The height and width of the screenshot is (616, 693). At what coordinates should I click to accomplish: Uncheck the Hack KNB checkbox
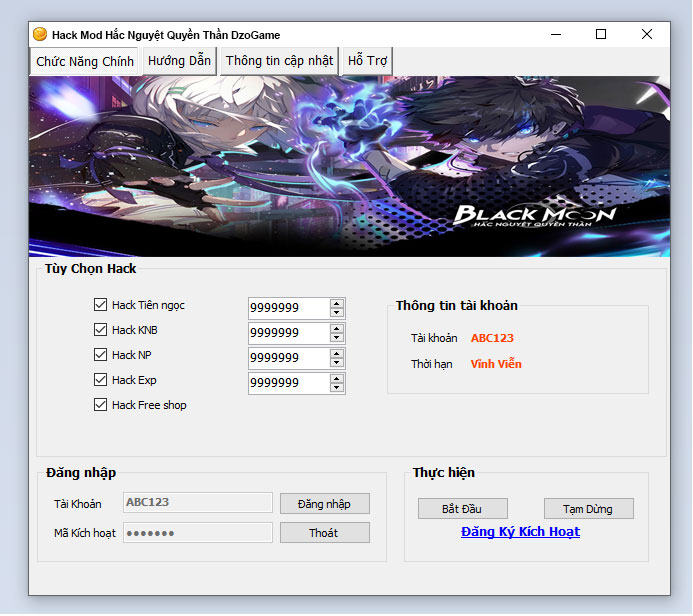click(100, 330)
